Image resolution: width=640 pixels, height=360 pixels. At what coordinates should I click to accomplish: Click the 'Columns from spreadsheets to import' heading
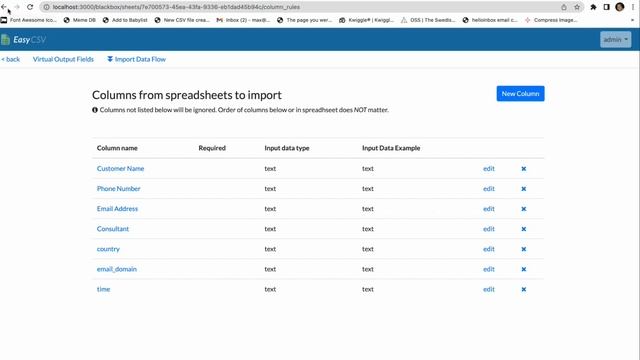187,95
